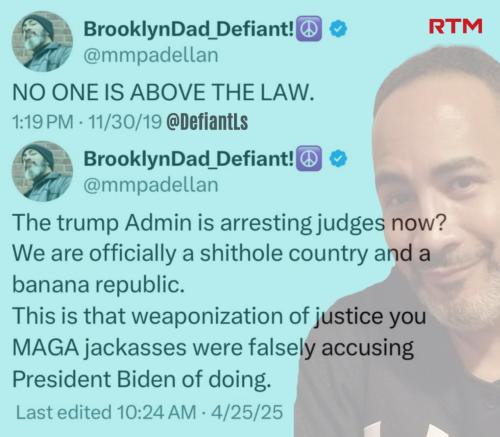Open the BrooklynDad_Defiant! display name on the second tweet
Screen dimensions: 500x437
click(189, 159)
